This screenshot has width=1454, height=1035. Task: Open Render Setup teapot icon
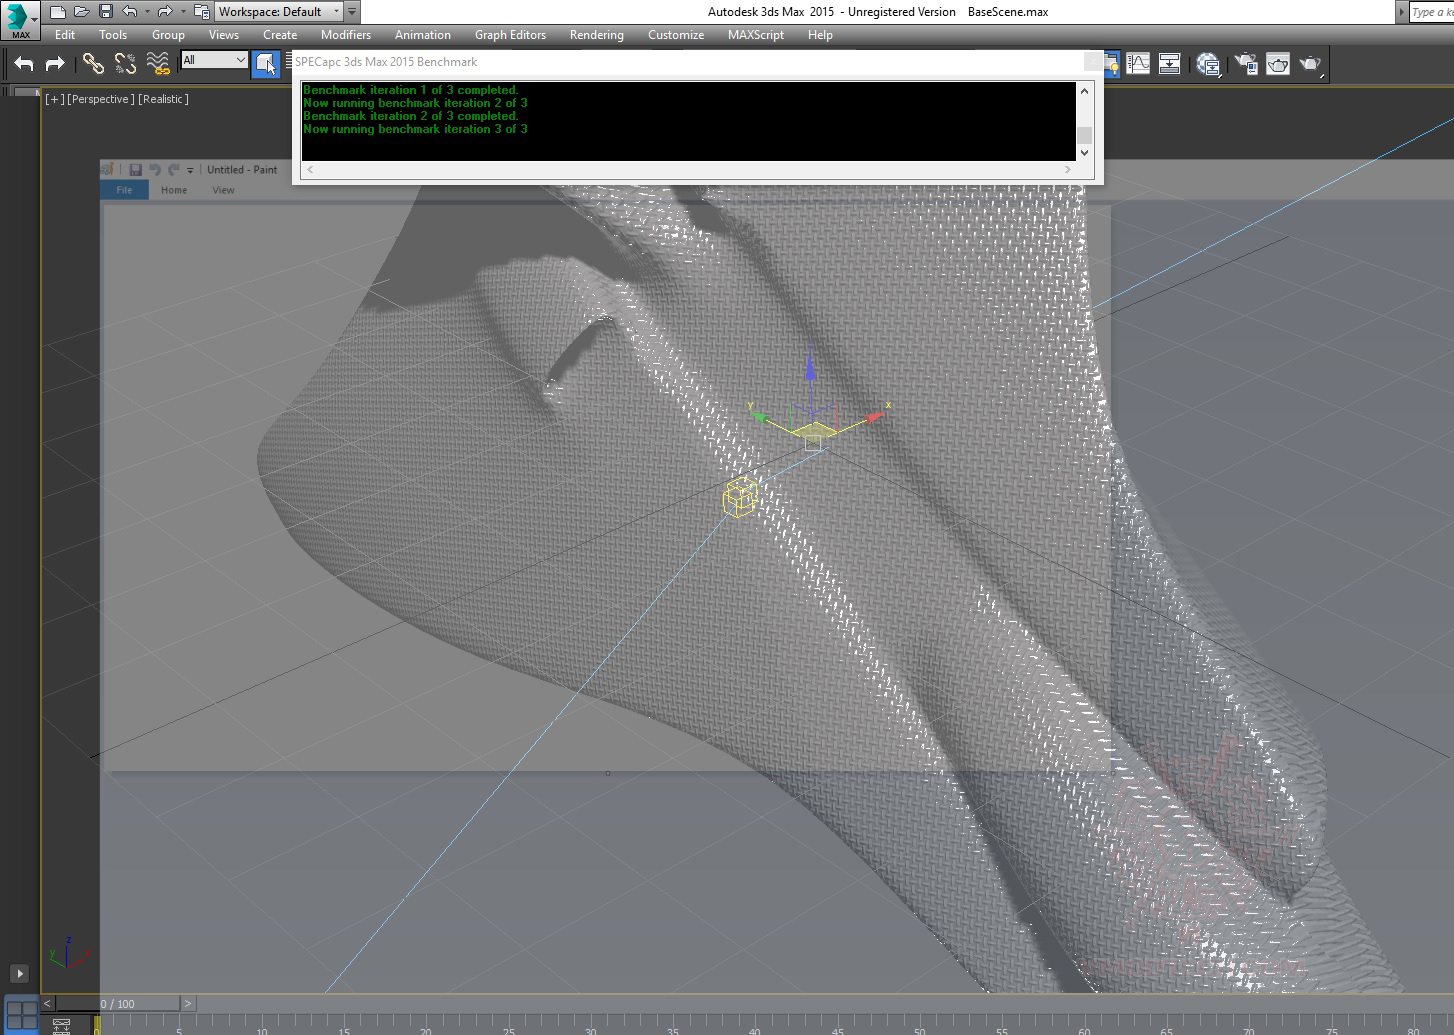point(1246,64)
